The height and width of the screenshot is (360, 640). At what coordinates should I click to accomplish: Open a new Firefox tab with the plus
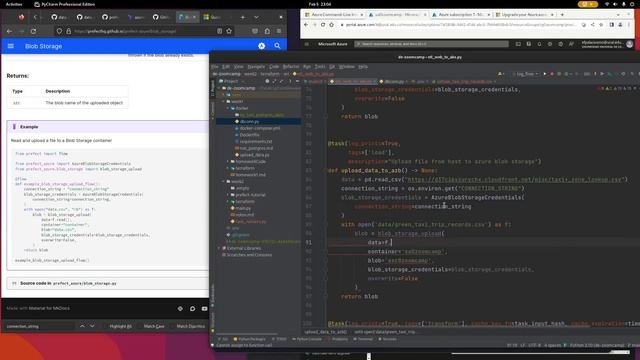pos(242,17)
